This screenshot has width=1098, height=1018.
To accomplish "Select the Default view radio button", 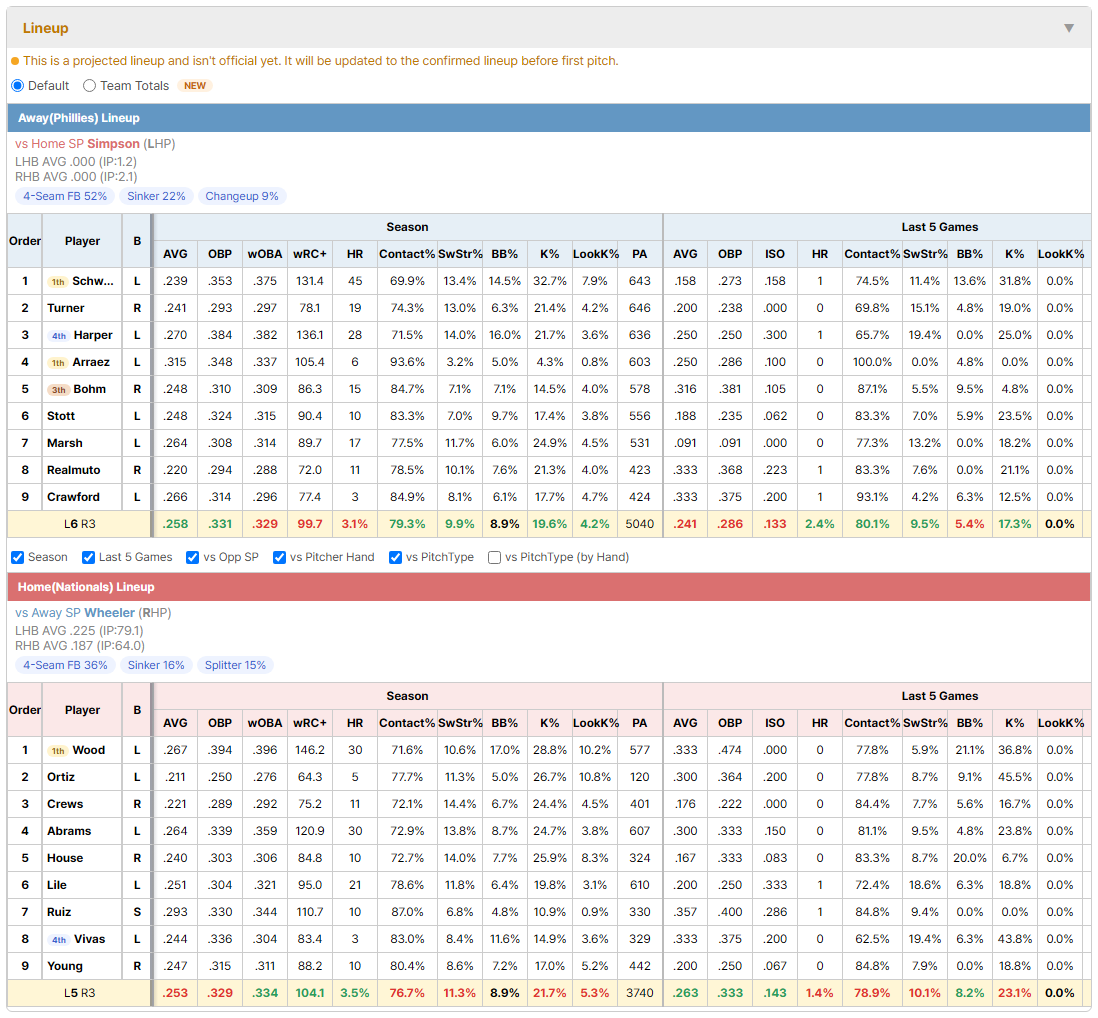I will point(18,85).
